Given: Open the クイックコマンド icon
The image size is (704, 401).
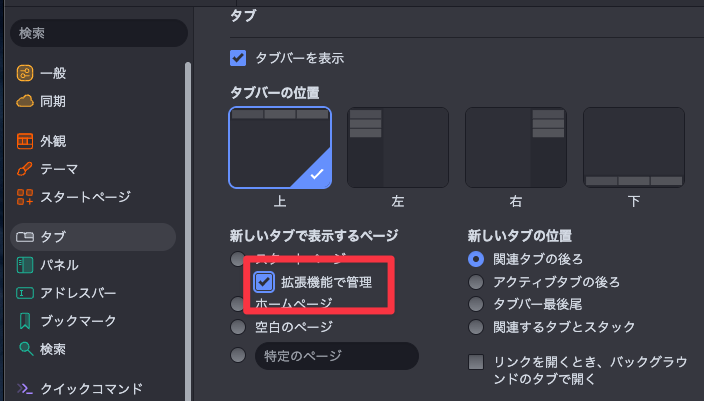Looking at the screenshot, I should coord(25,388).
